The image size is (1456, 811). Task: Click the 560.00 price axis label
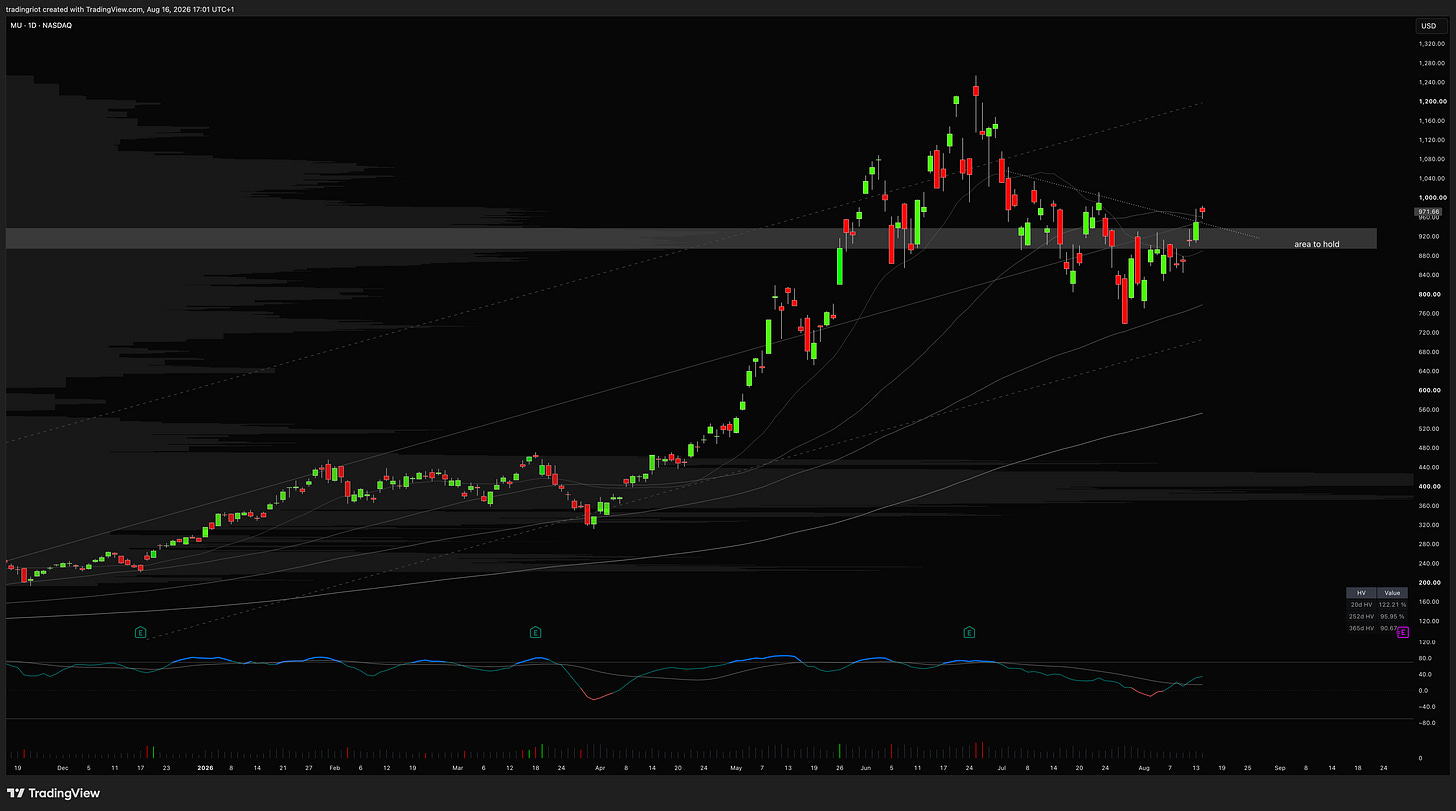[1427, 409]
